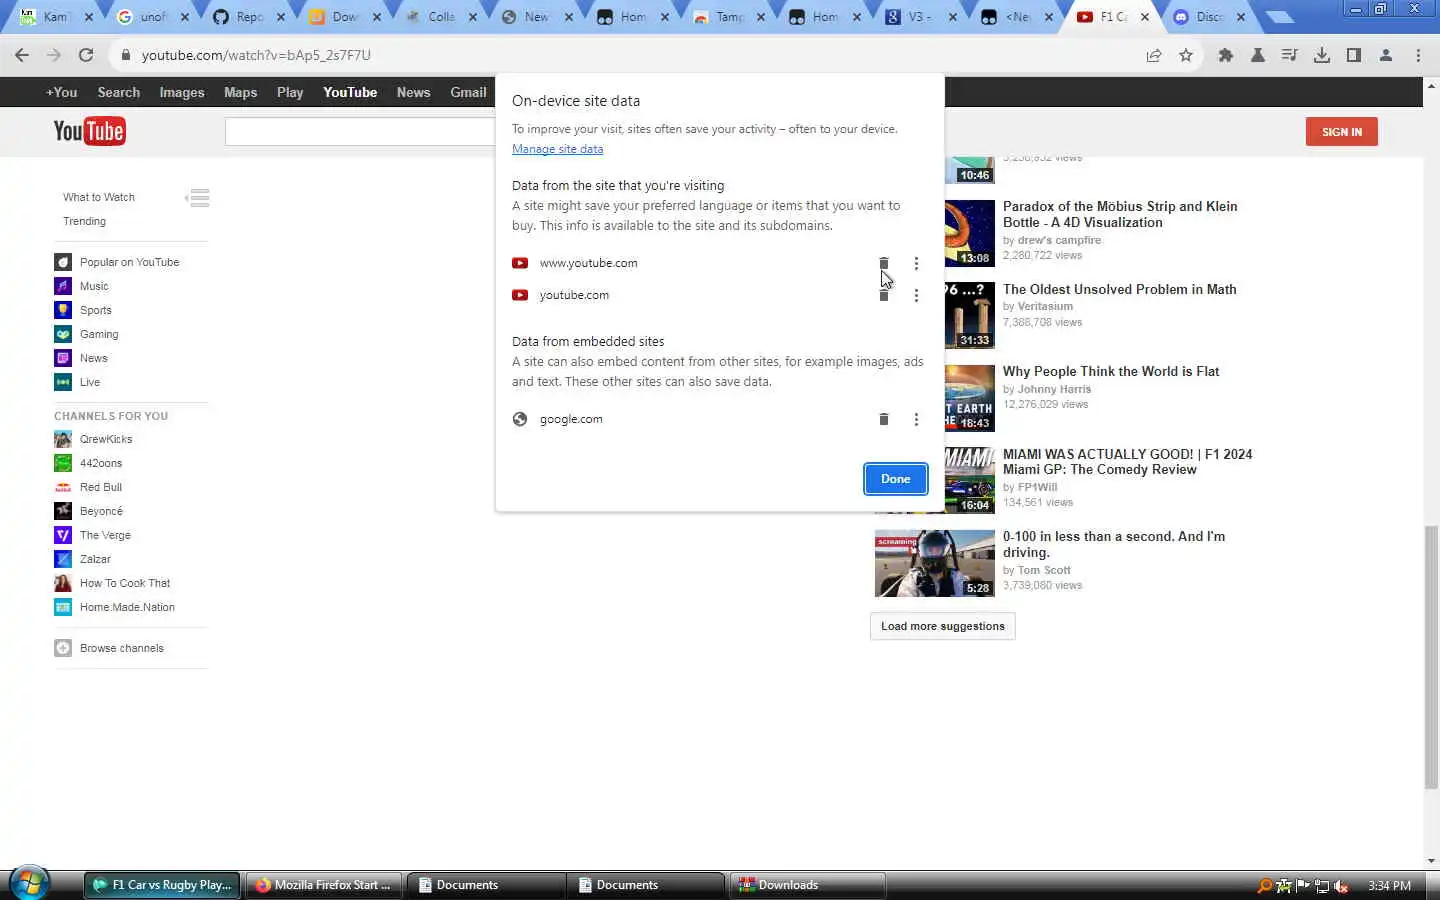The image size is (1440, 900).
Task: Open Chrome downloads icon
Action: click(x=1322, y=55)
